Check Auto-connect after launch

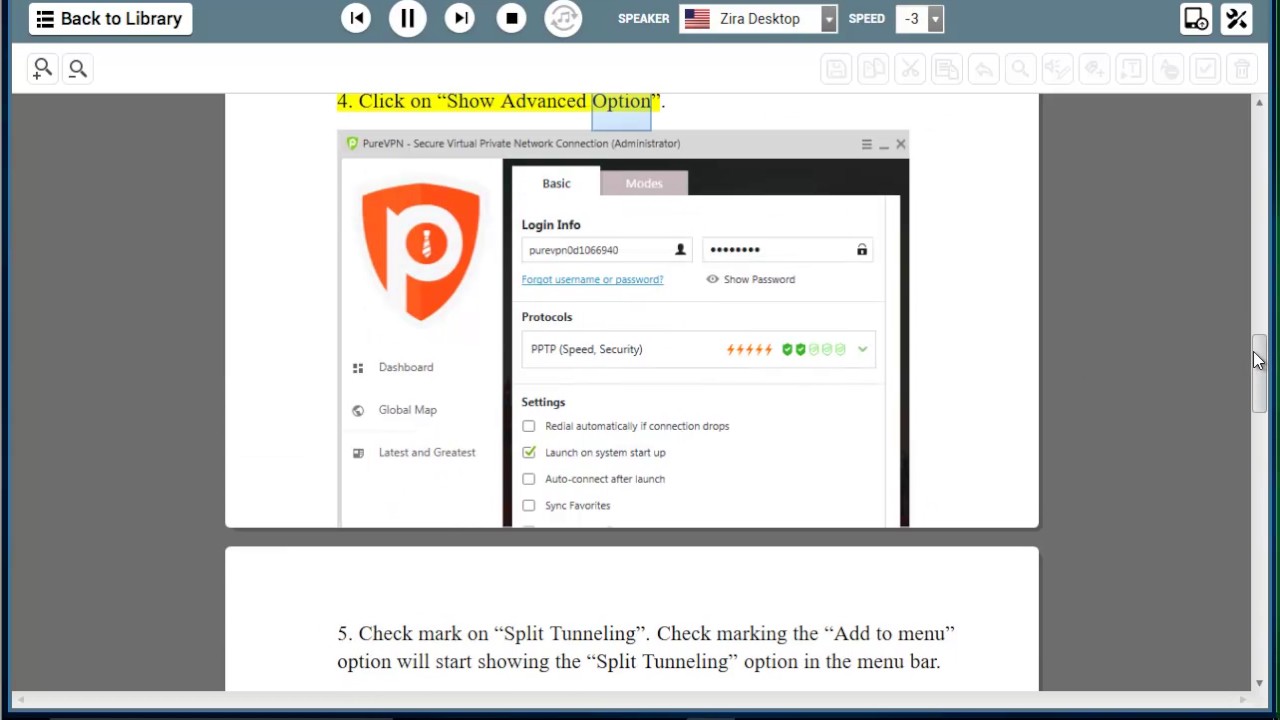click(529, 479)
